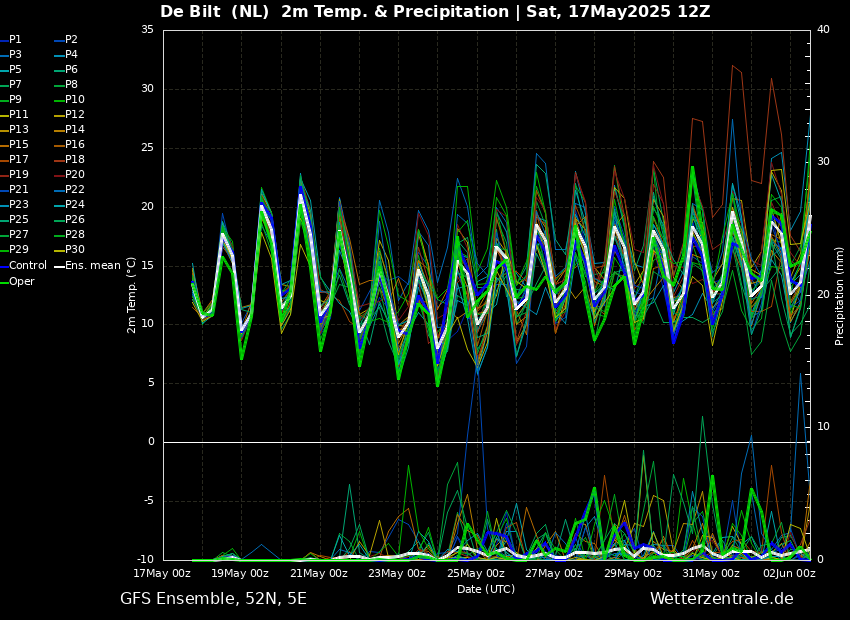Viewport: 850px width, 620px height.
Task: Select the Control run legend item
Action: point(27,266)
